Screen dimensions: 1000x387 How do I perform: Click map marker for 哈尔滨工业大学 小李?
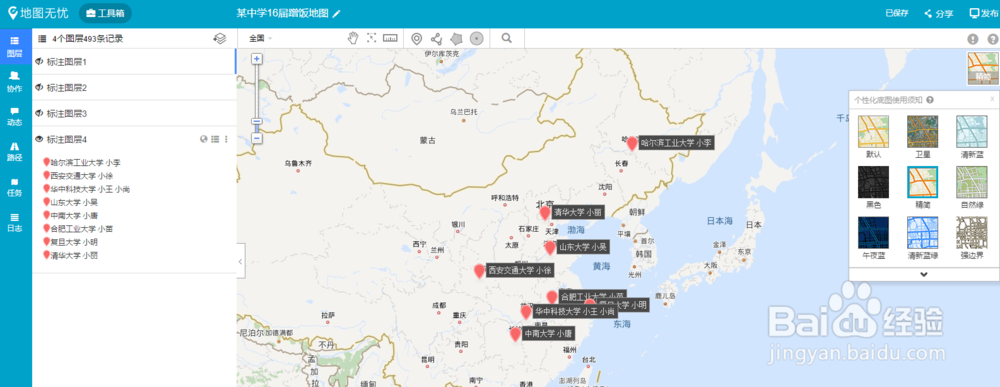(x=632, y=143)
